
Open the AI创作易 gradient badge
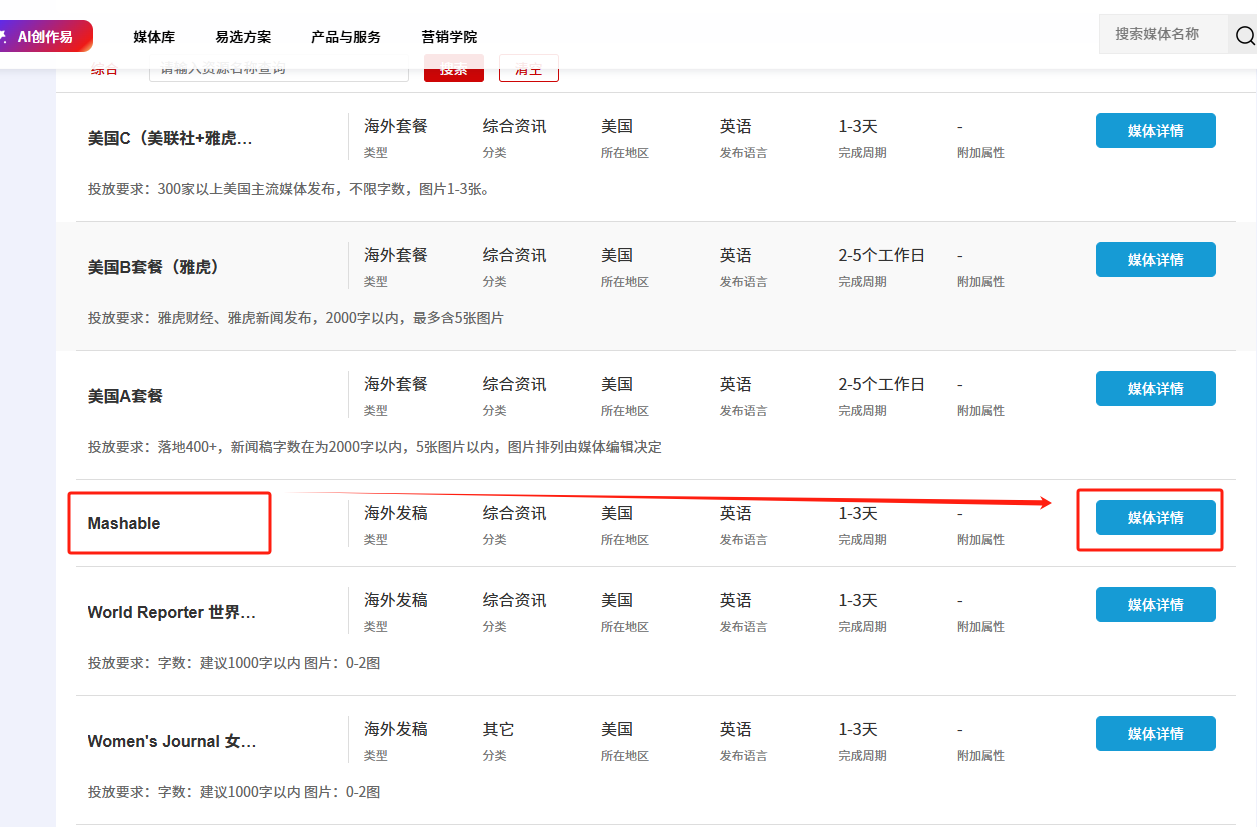(45, 37)
